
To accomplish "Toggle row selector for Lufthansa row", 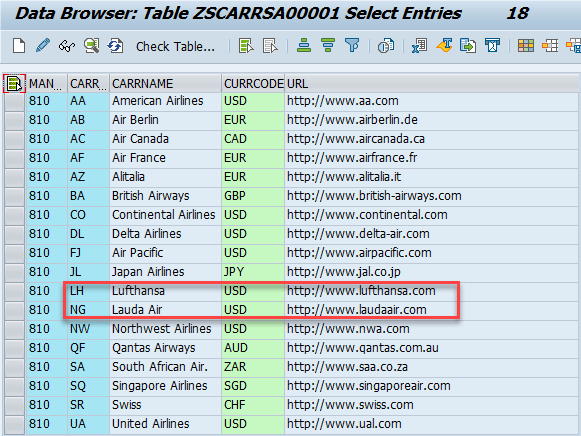I will tap(14, 291).
